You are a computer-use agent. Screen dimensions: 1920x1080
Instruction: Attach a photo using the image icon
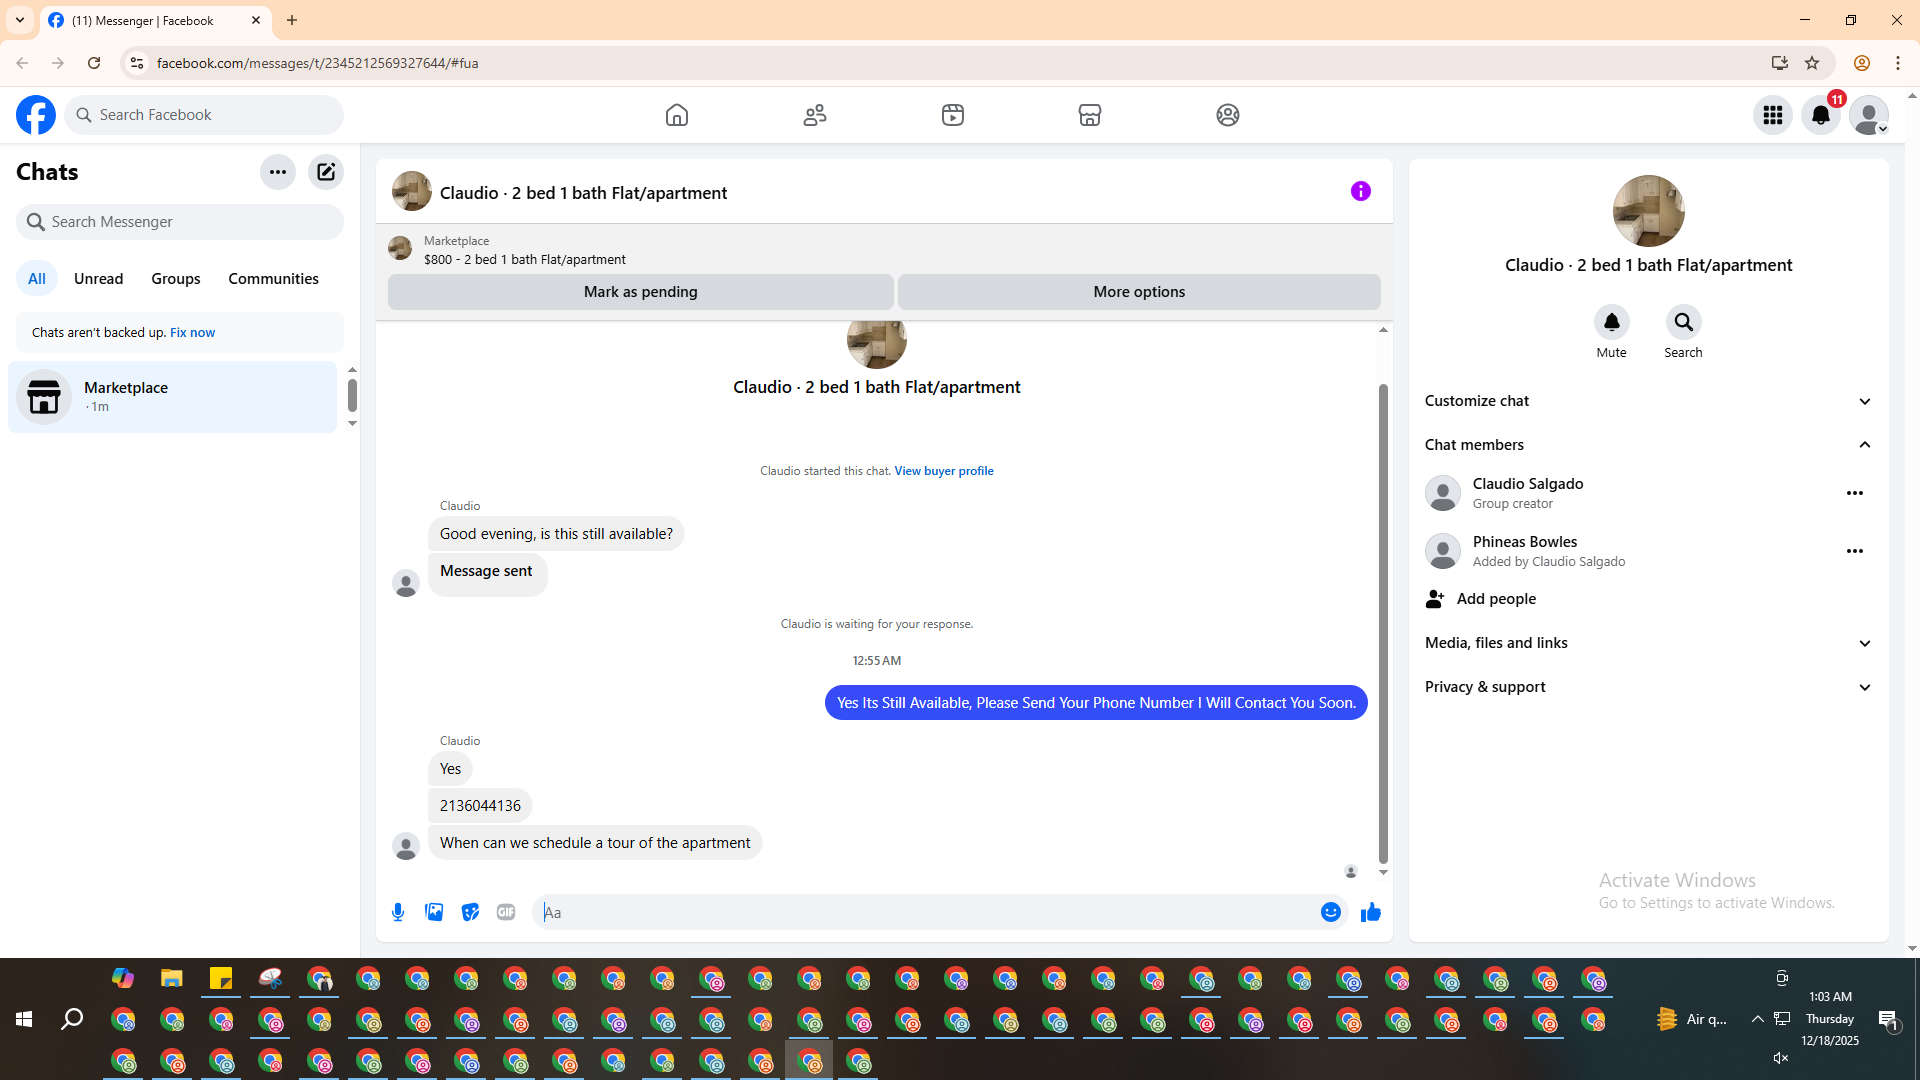click(x=434, y=912)
